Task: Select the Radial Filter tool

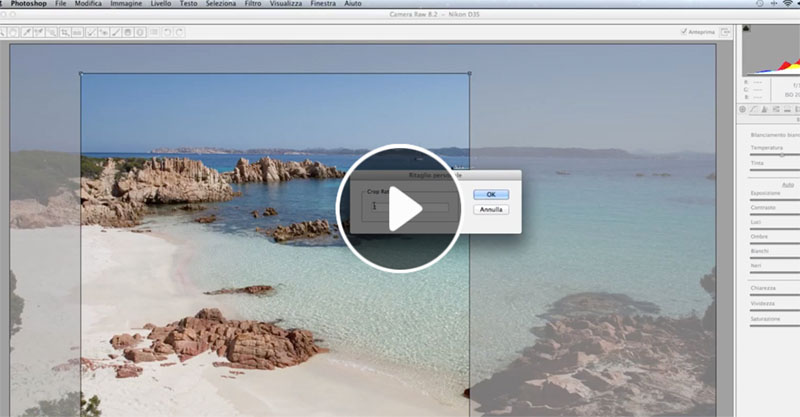Action: tap(140, 33)
